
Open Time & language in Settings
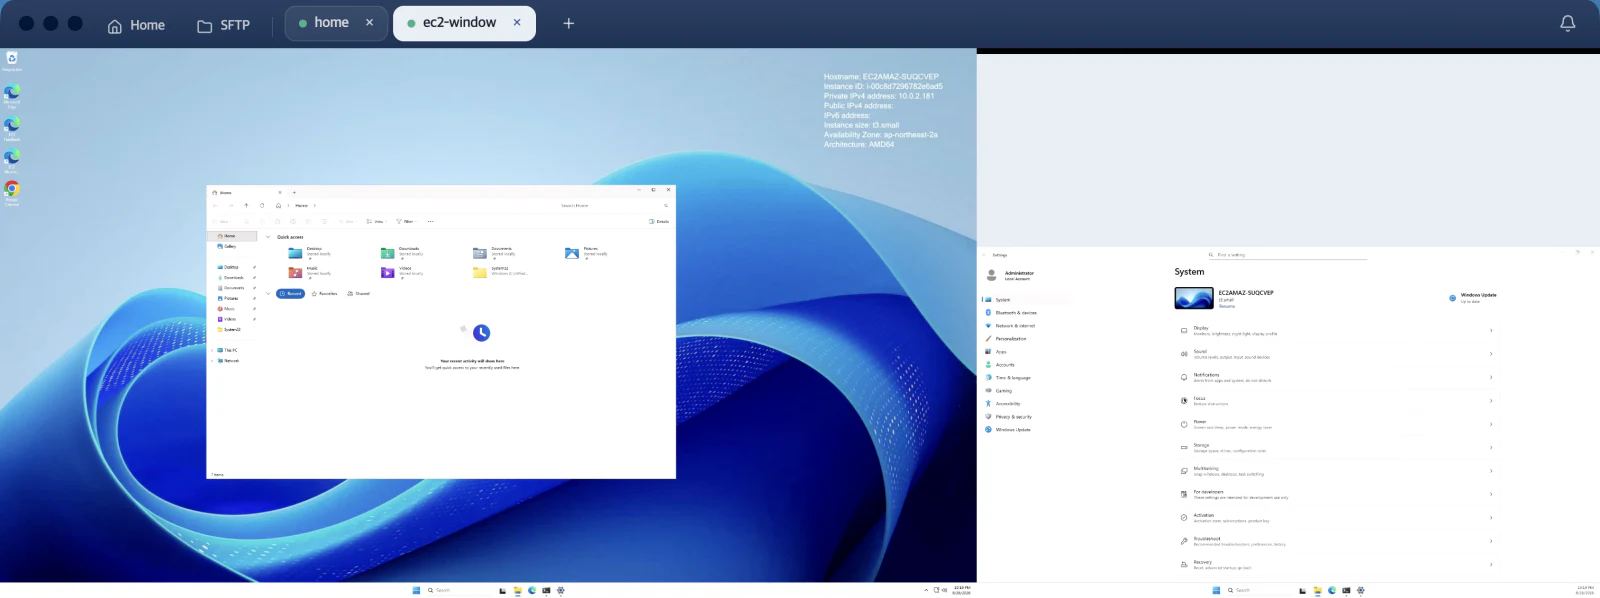1026,378
